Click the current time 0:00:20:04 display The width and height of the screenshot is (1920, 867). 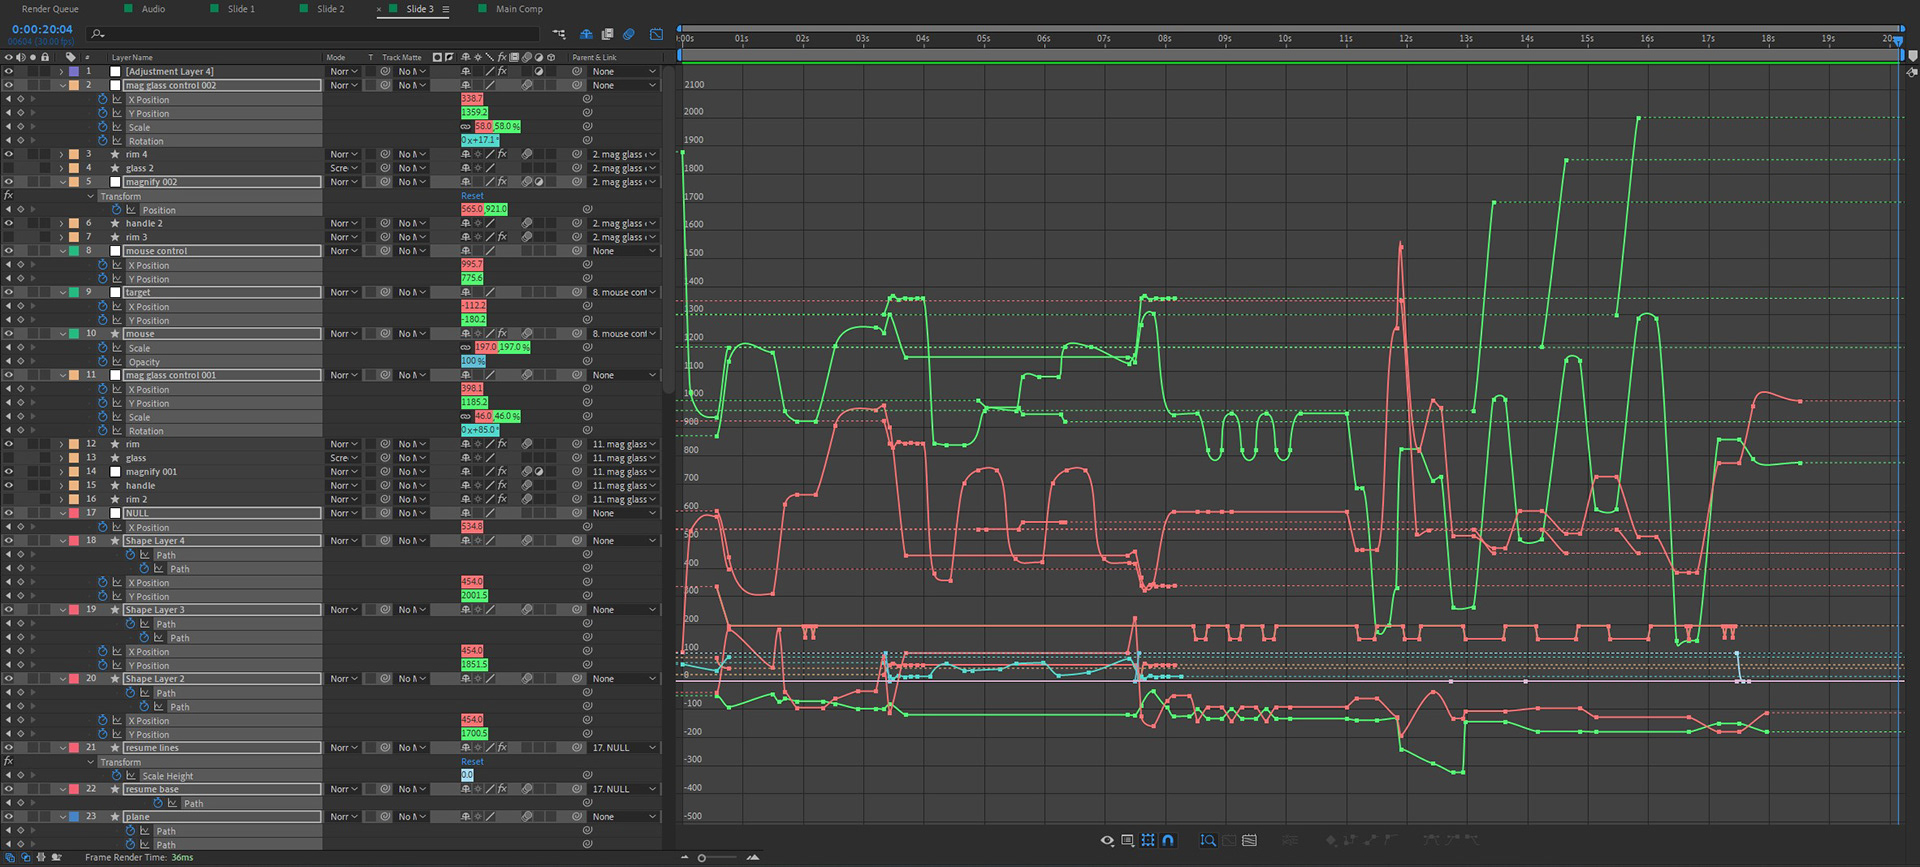[x=42, y=29]
